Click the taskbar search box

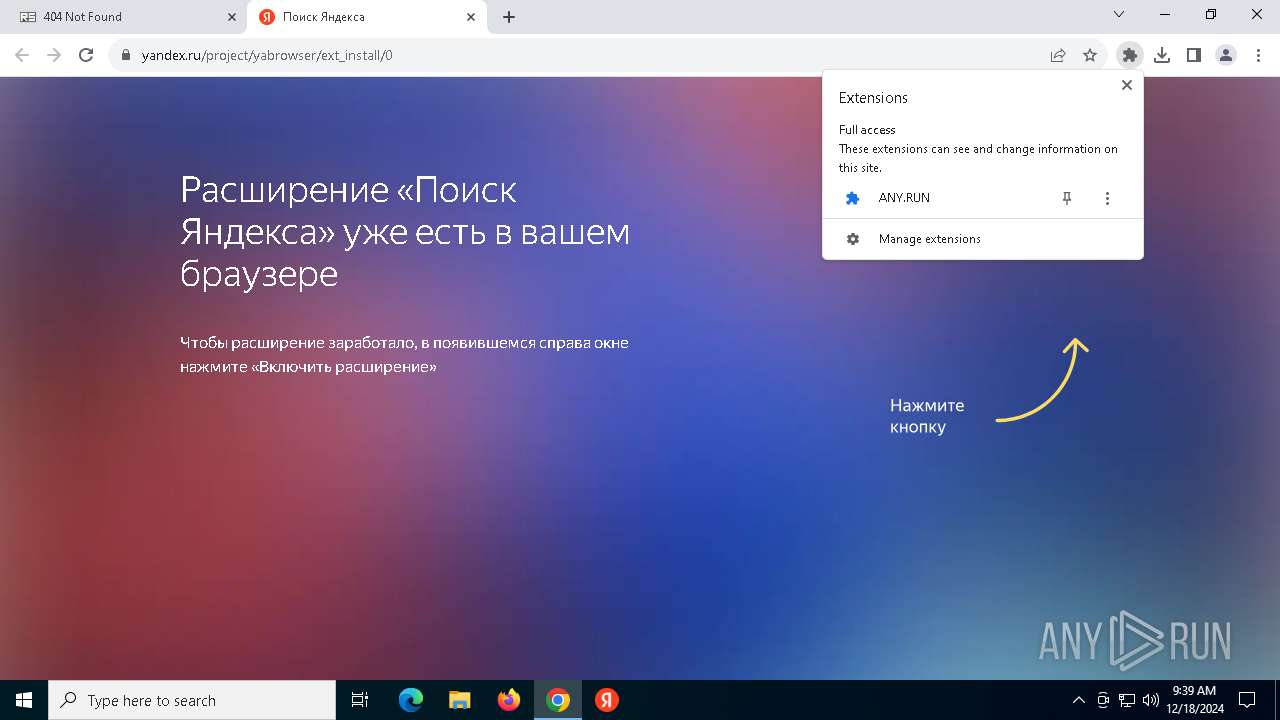pos(192,700)
